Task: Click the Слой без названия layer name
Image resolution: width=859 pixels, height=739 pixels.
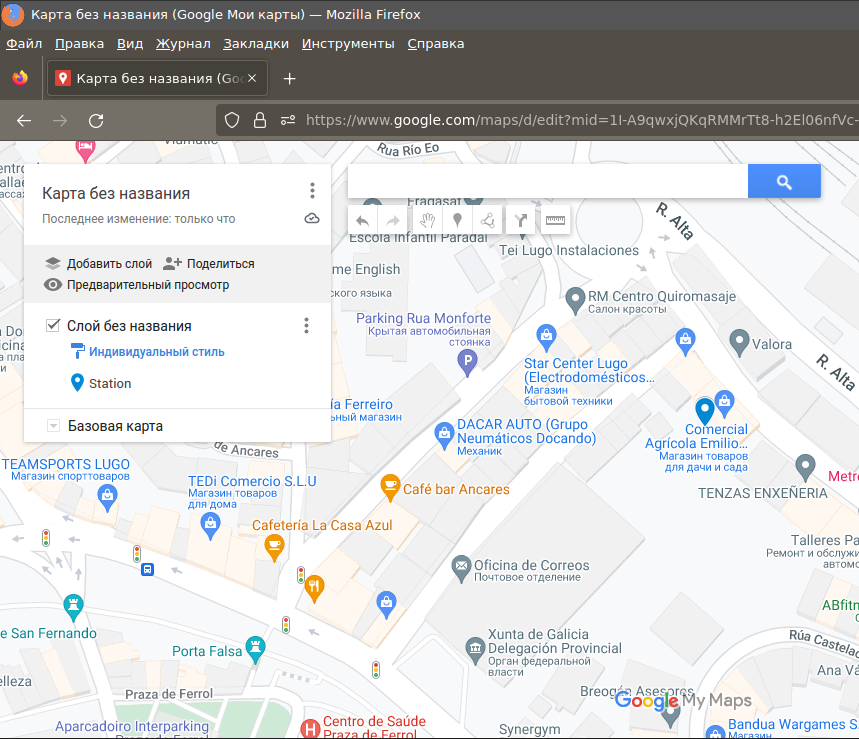Action: [x=129, y=326]
